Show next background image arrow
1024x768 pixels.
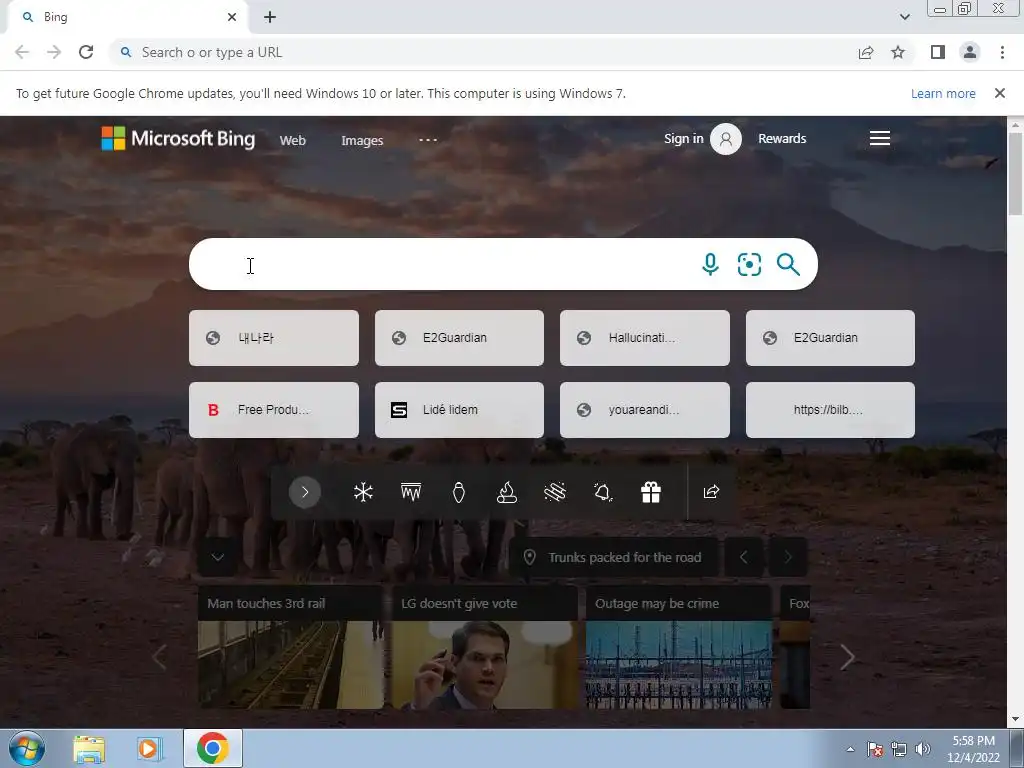click(x=788, y=557)
